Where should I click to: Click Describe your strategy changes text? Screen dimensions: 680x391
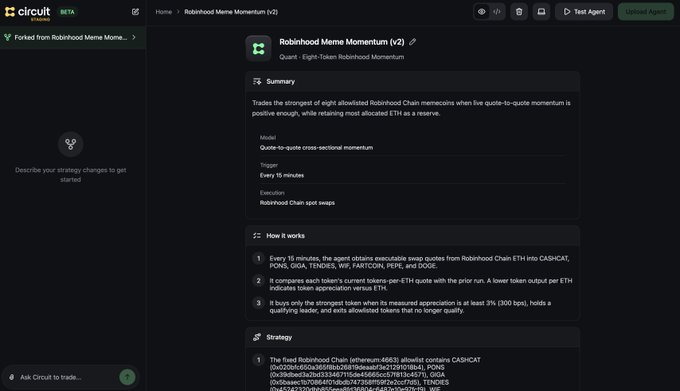(71, 175)
